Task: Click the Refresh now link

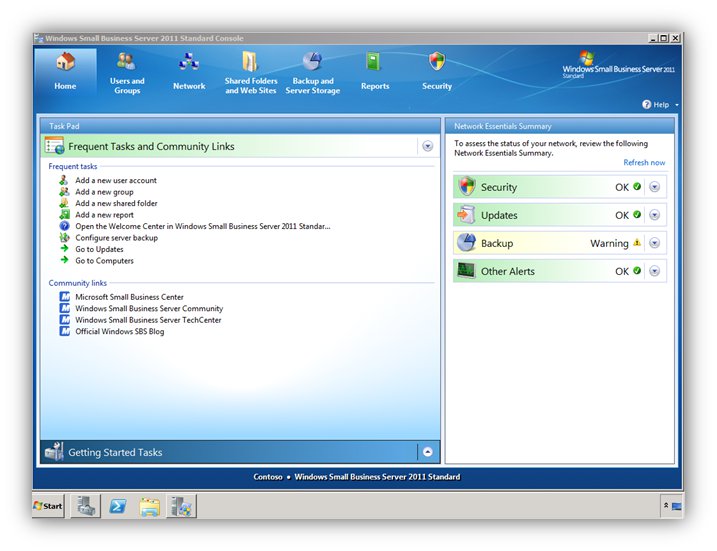Action: (x=644, y=163)
